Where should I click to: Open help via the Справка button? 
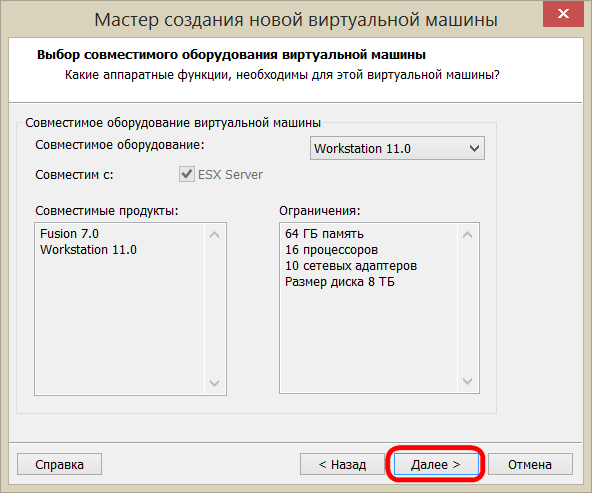59,464
